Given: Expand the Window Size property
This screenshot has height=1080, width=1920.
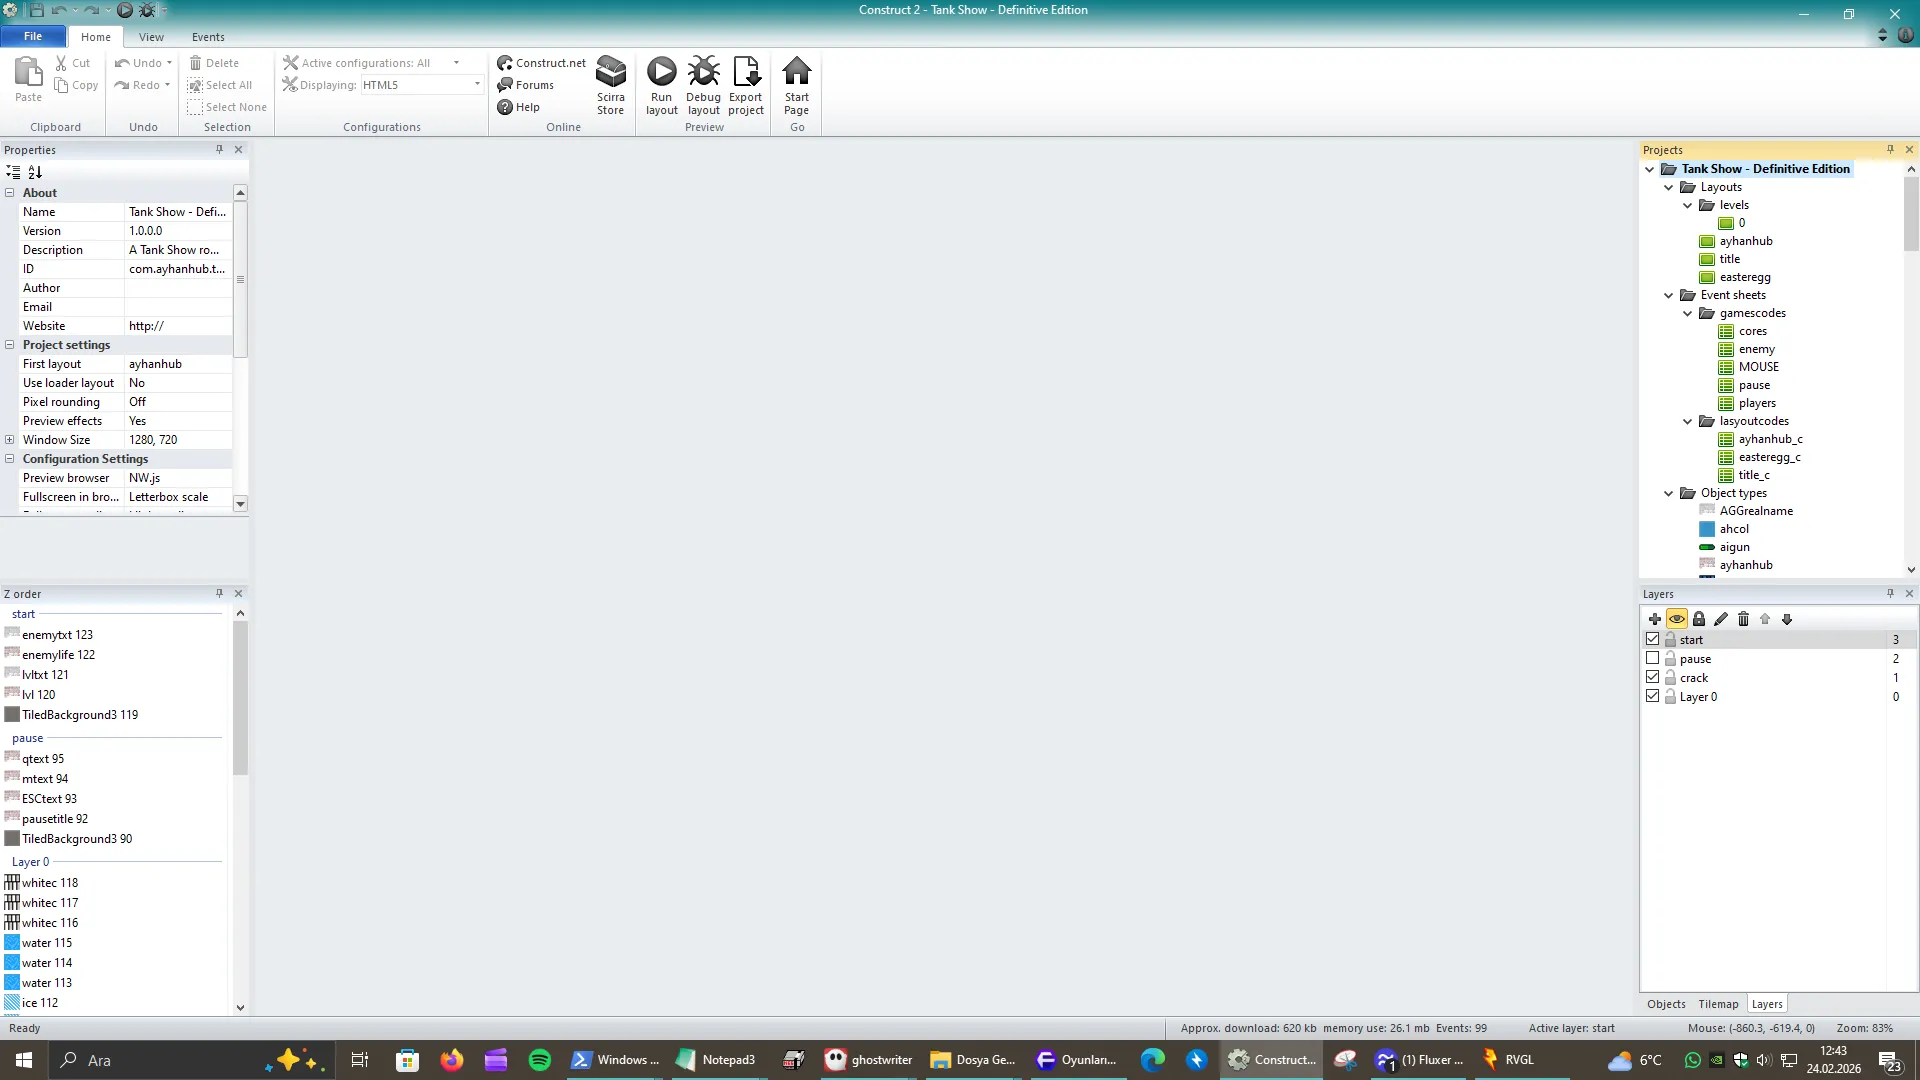Looking at the screenshot, I should coord(10,440).
